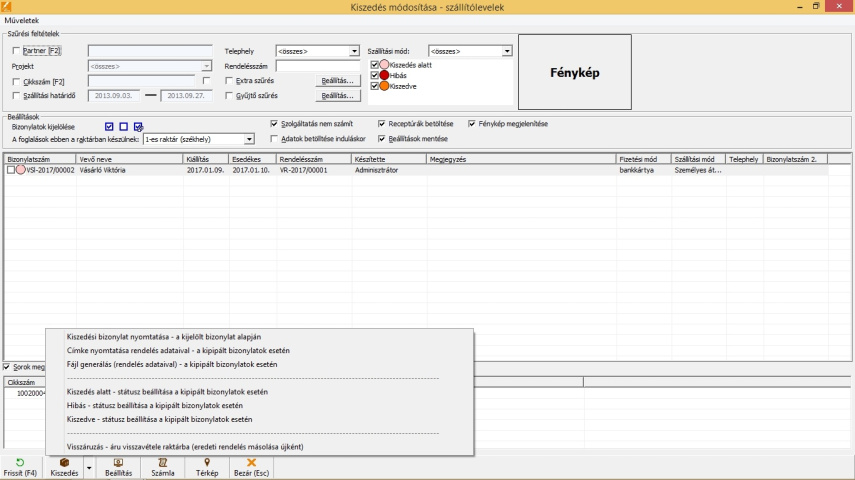The height and width of the screenshot is (480, 855).
Task: Open the Műveletek menu
Action: point(22,20)
